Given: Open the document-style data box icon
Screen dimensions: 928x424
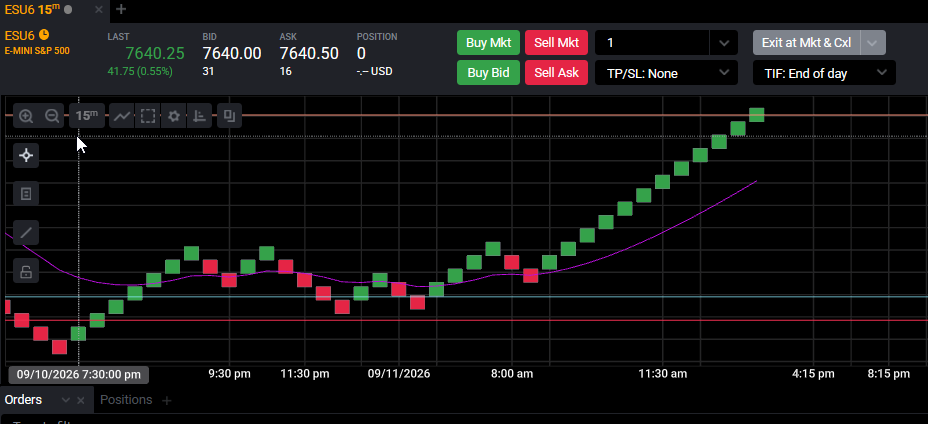Looking at the screenshot, I should pos(26,194).
